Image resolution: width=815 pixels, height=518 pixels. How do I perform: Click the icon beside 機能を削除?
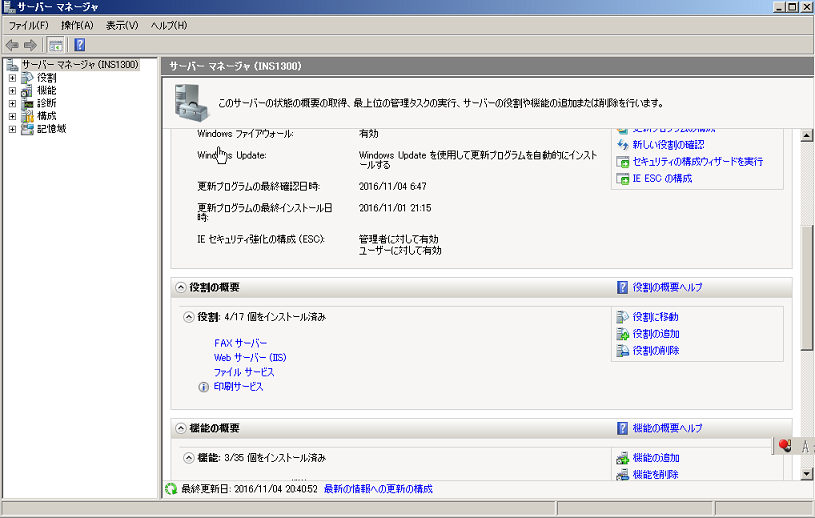623,474
